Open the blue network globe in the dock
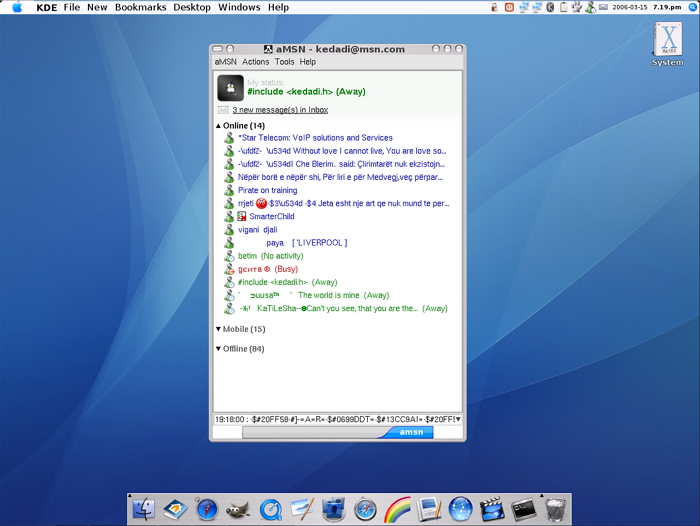 (x=460, y=509)
